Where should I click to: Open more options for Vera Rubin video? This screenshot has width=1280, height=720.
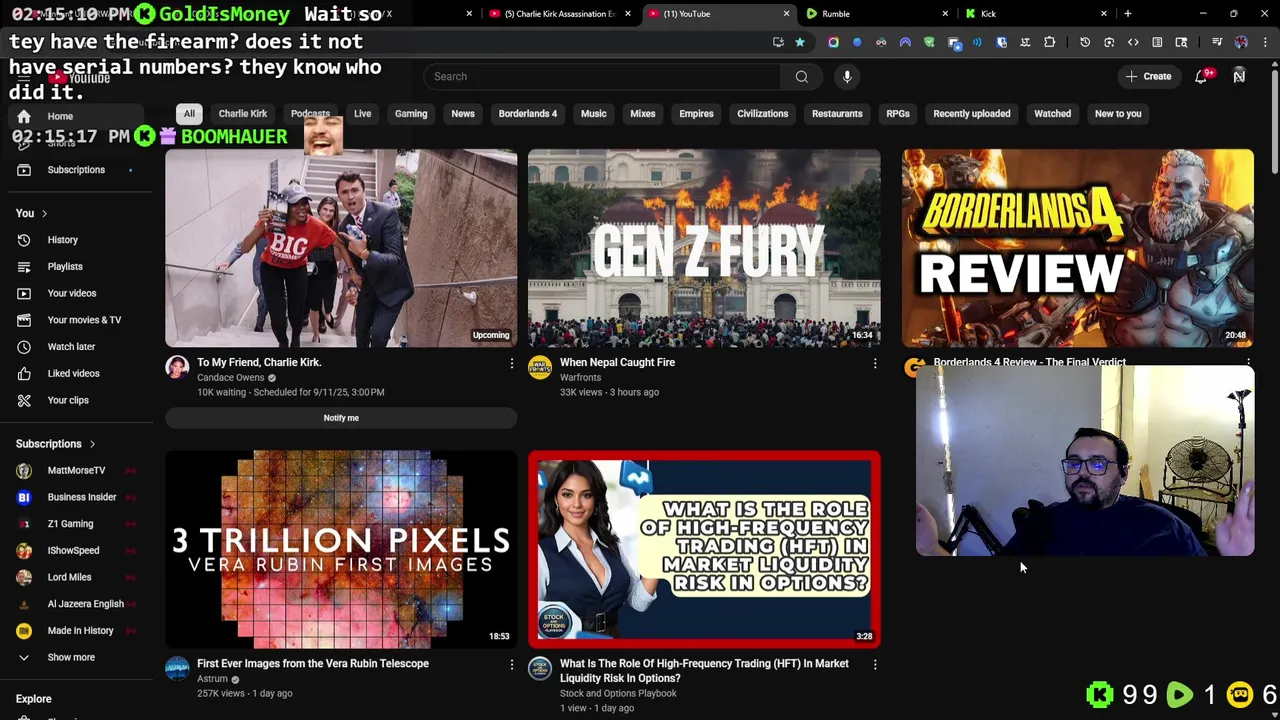click(x=511, y=664)
